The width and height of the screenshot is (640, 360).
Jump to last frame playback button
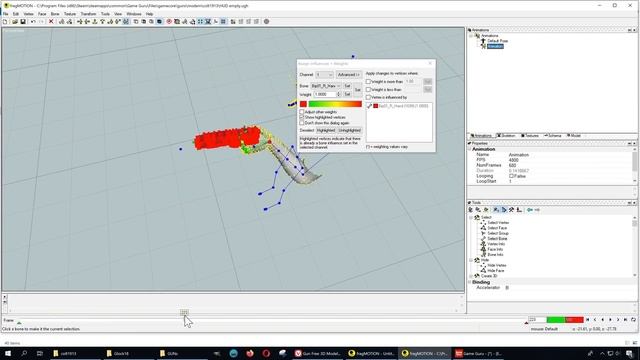click(625, 320)
